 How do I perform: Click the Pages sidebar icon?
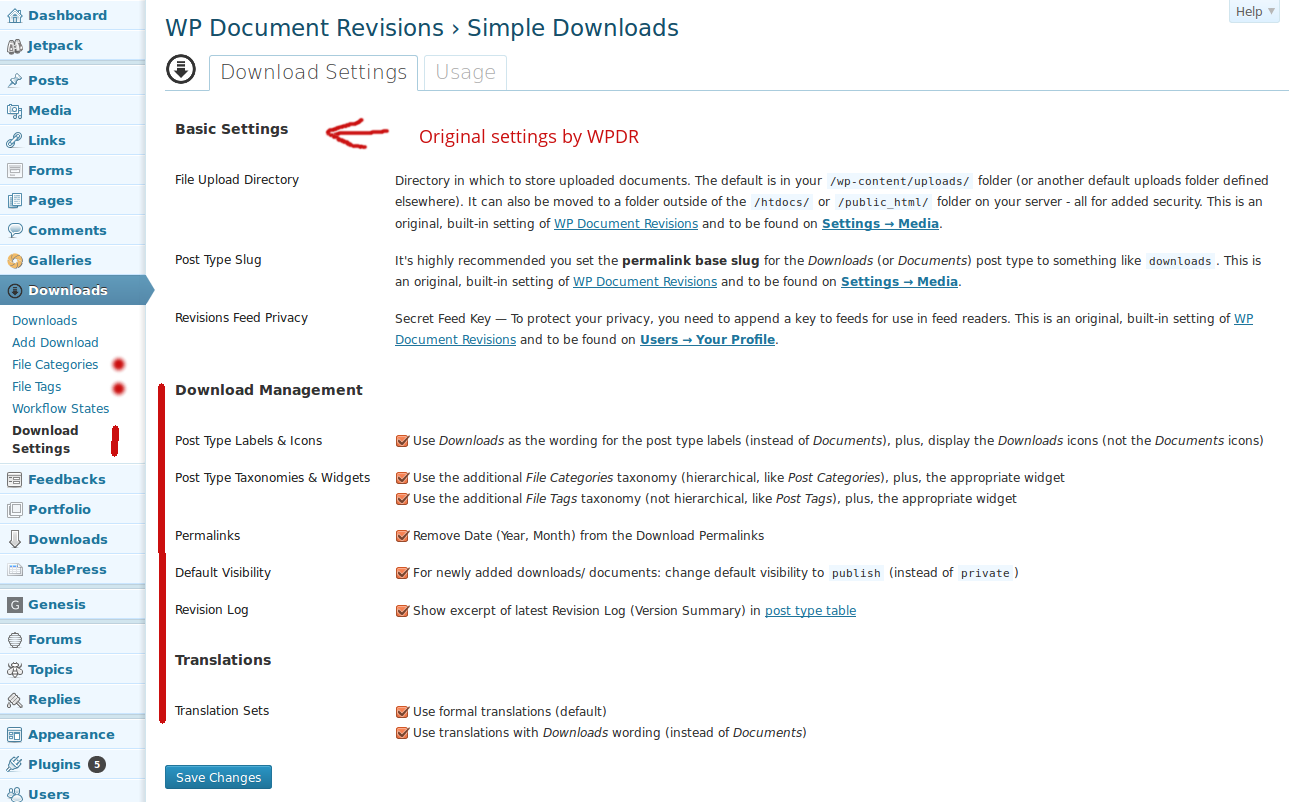(15, 201)
